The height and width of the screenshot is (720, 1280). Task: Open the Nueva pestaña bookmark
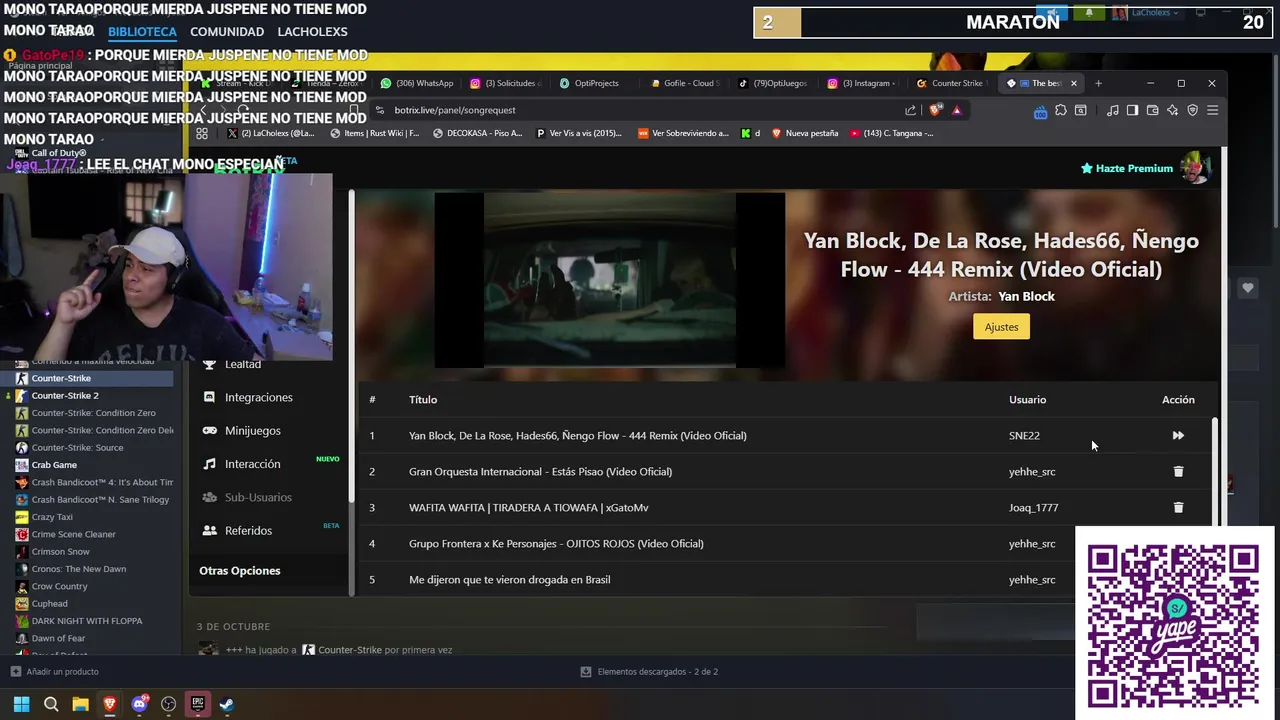pos(804,133)
